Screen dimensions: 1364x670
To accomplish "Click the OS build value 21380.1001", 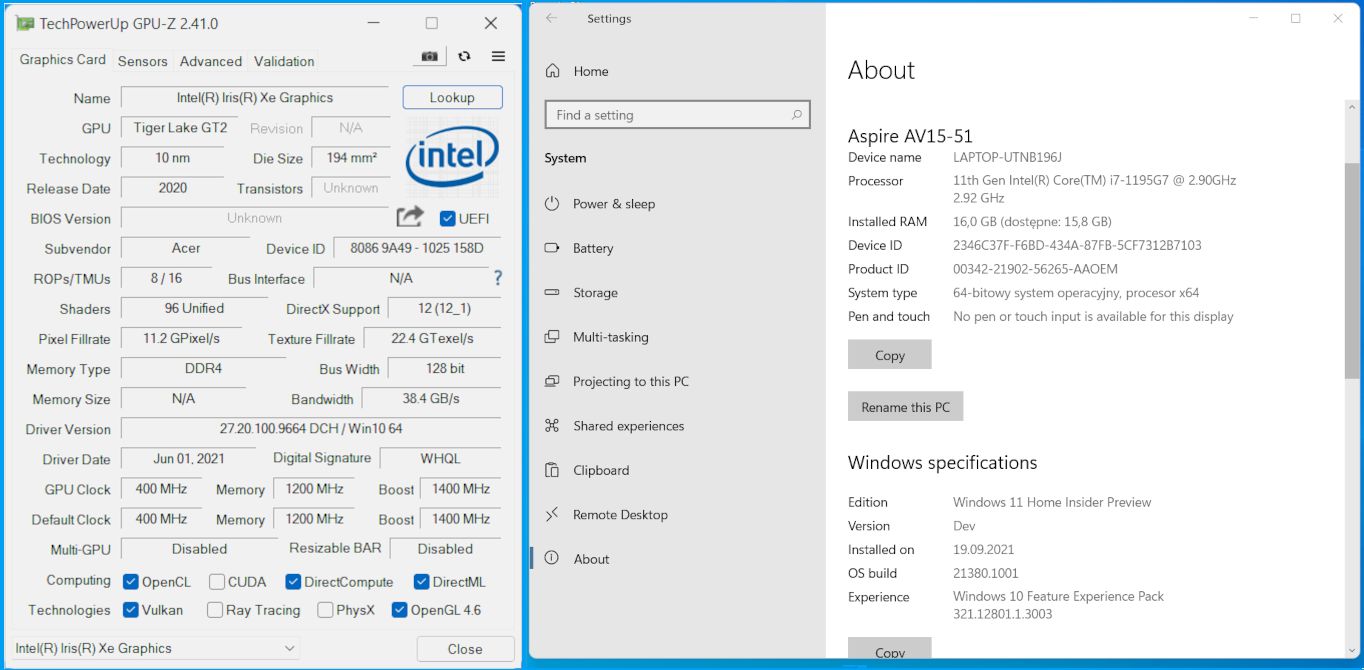I will [x=985, y=573].
